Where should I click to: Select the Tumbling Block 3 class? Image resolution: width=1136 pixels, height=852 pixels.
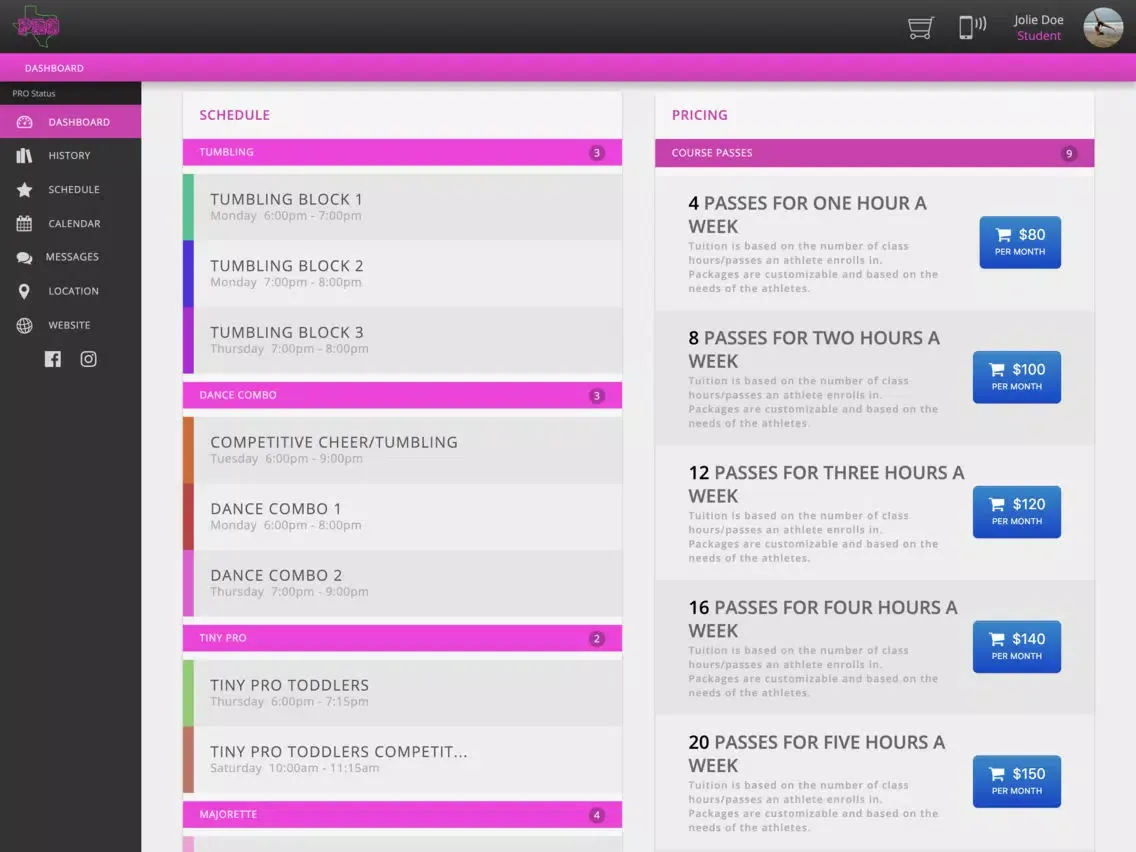[x=402, y=340]
